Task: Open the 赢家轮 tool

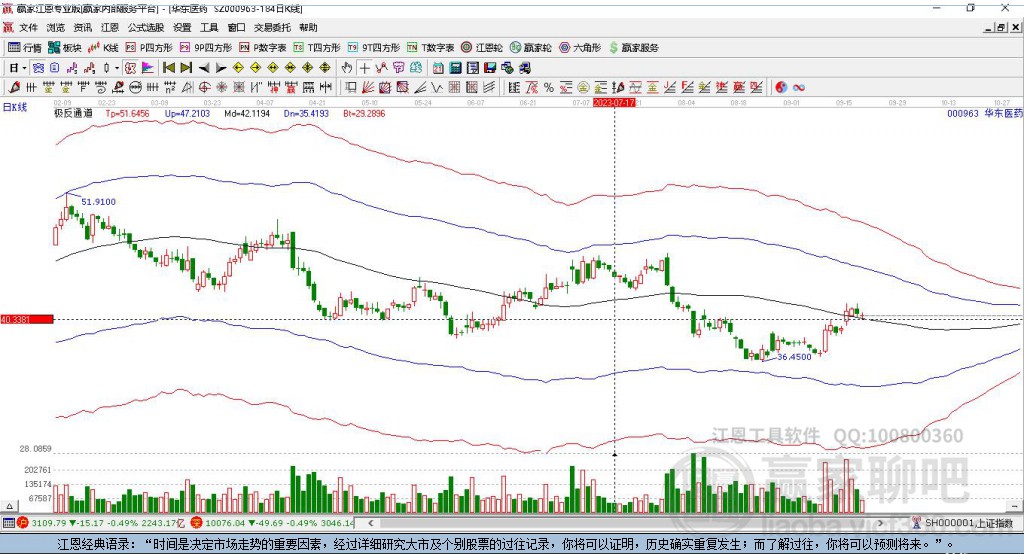Action: click(x=531, y=48)
